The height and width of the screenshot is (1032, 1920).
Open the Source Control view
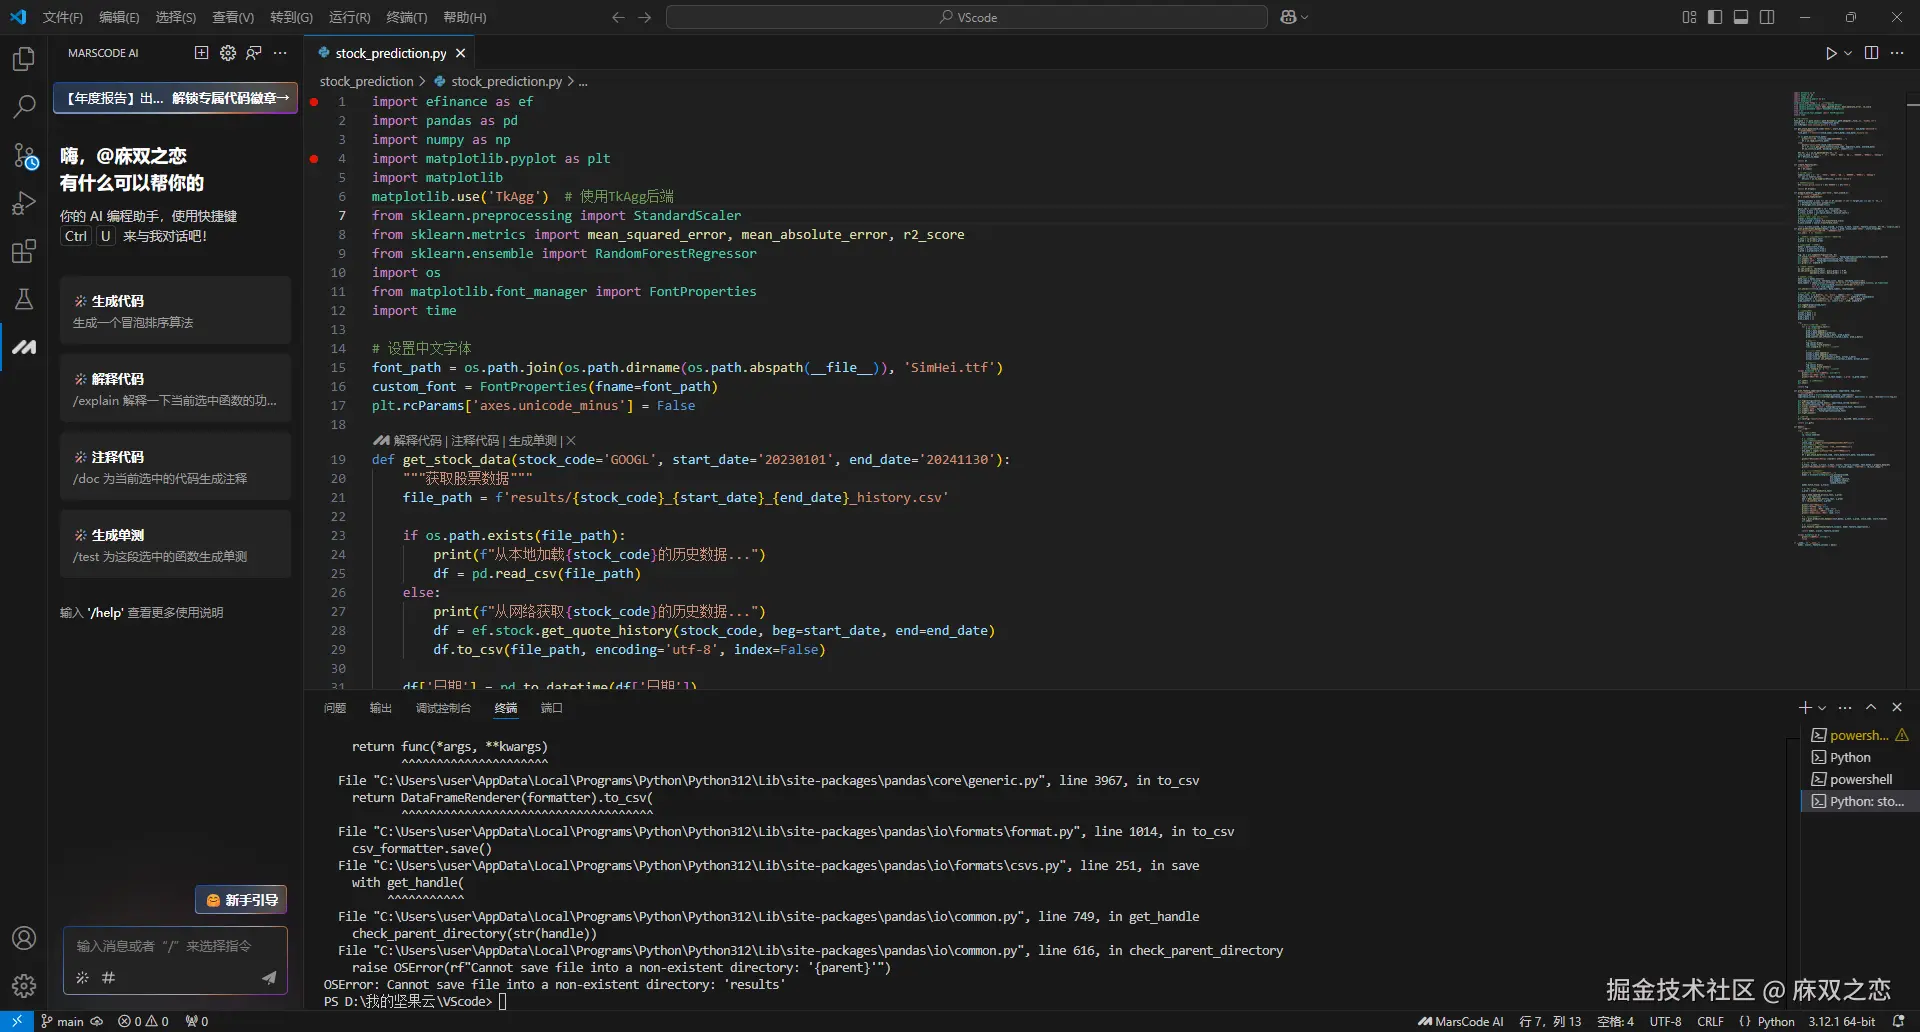coord(24,155)
